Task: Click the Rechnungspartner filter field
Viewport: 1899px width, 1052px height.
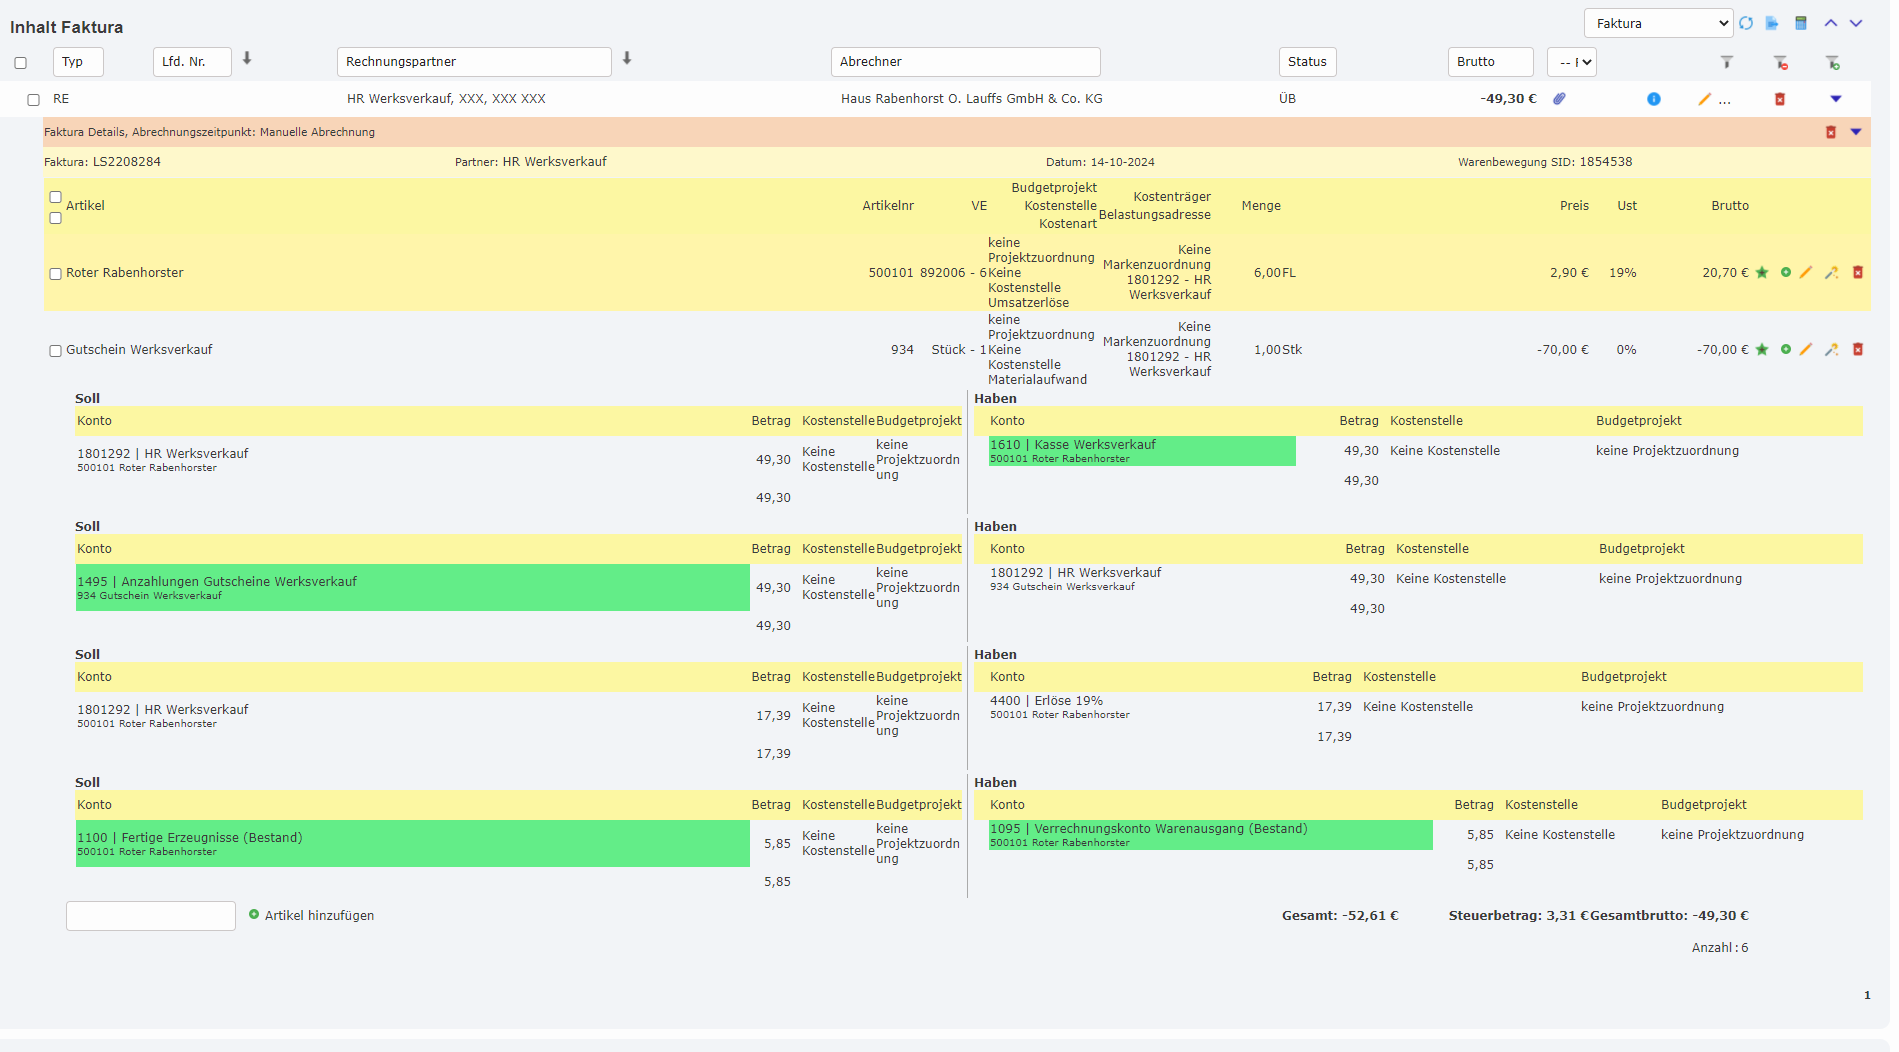Action: pyautogui.click(x=474, y=62)
